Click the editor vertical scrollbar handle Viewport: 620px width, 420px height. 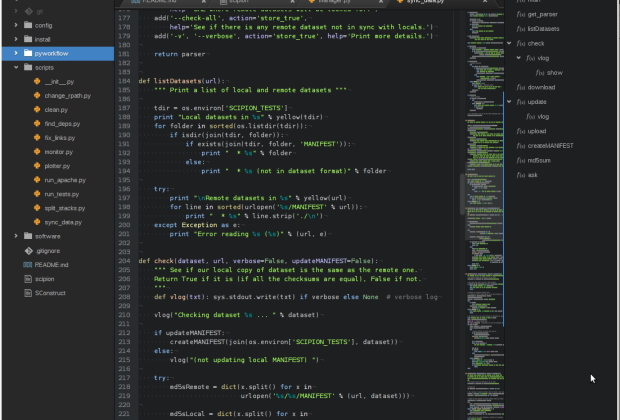click(x=462, y=194)
